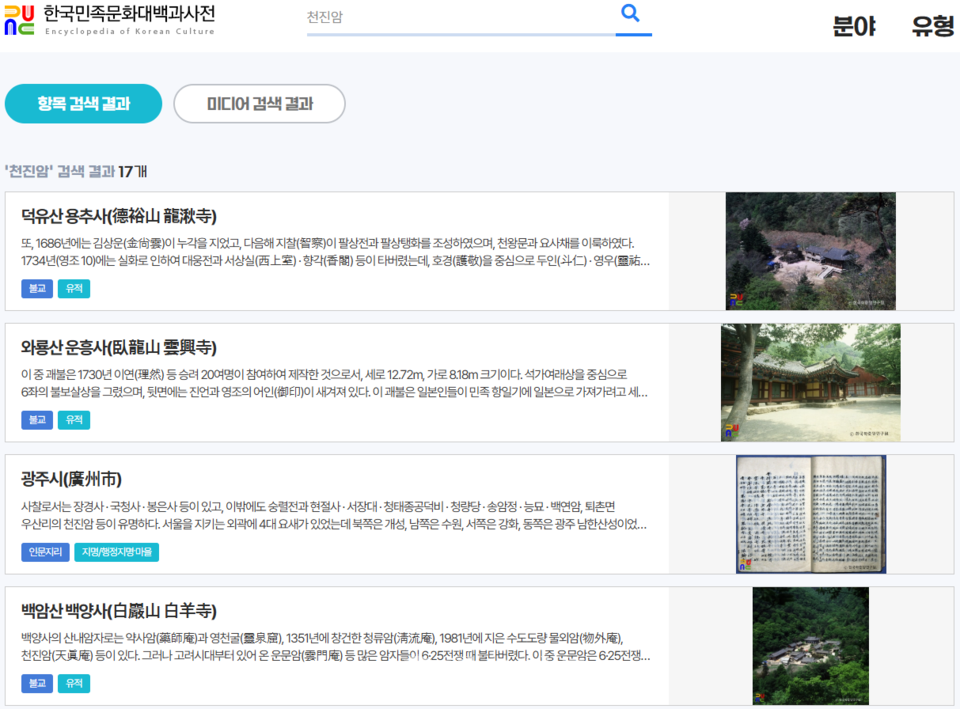Open the 백암산 백양사 article
960x709 pixels.
pyautogui.click(x=122, y=608)
